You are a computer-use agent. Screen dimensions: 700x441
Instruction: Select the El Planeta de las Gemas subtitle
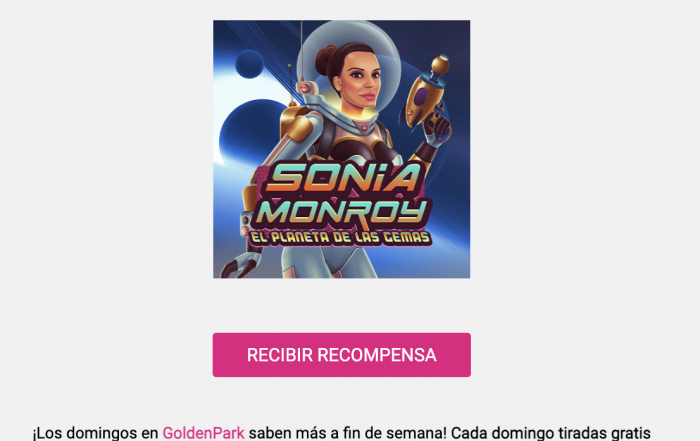[x=340, y=237]
